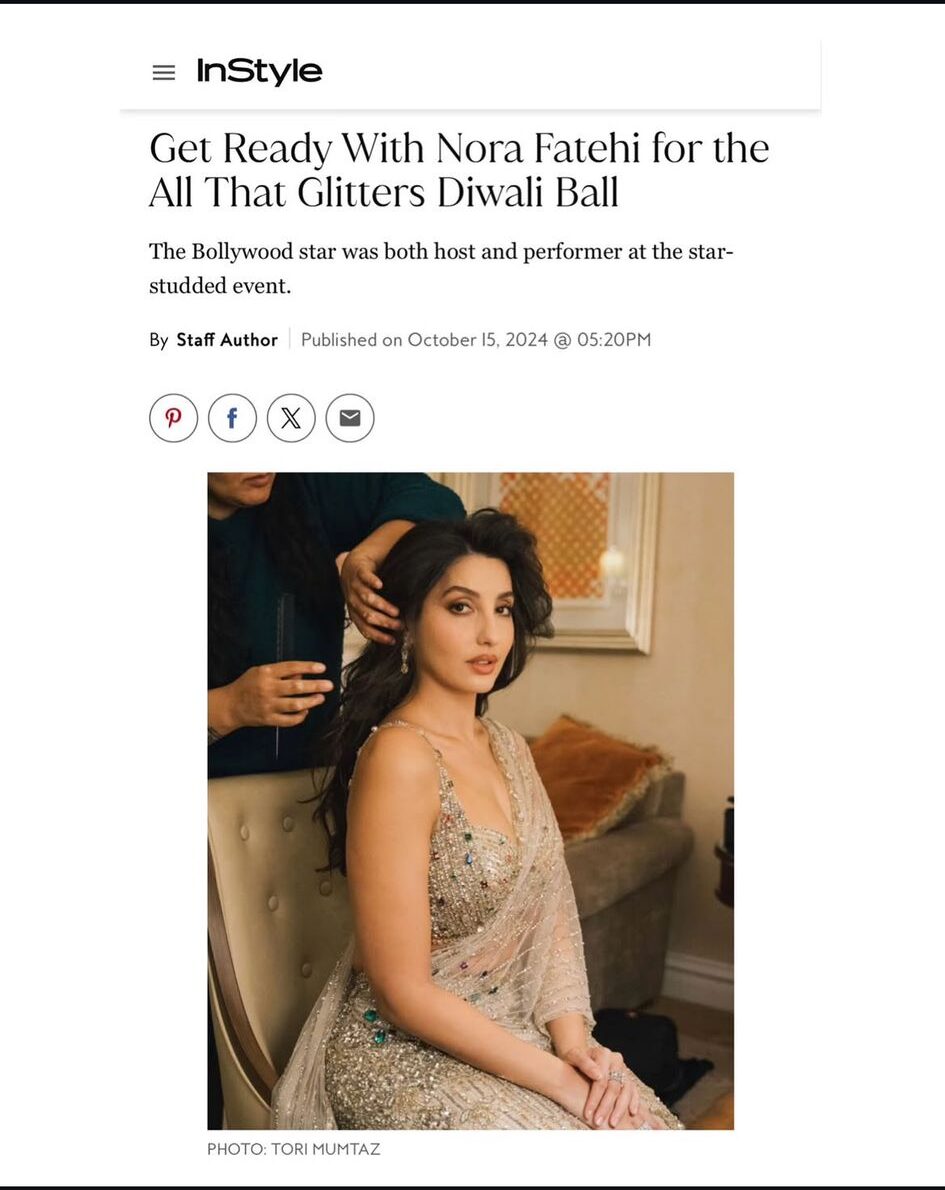945x1190 pixels.
Task: Open the Staff Author profile link
Action: point(227,339)
